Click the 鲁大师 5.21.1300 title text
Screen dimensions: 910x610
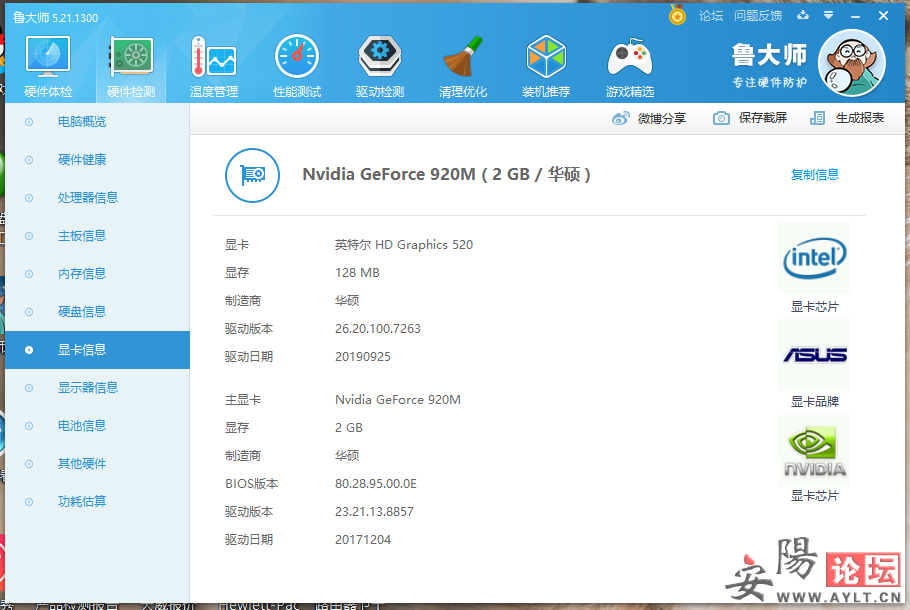tap(55, 18)
